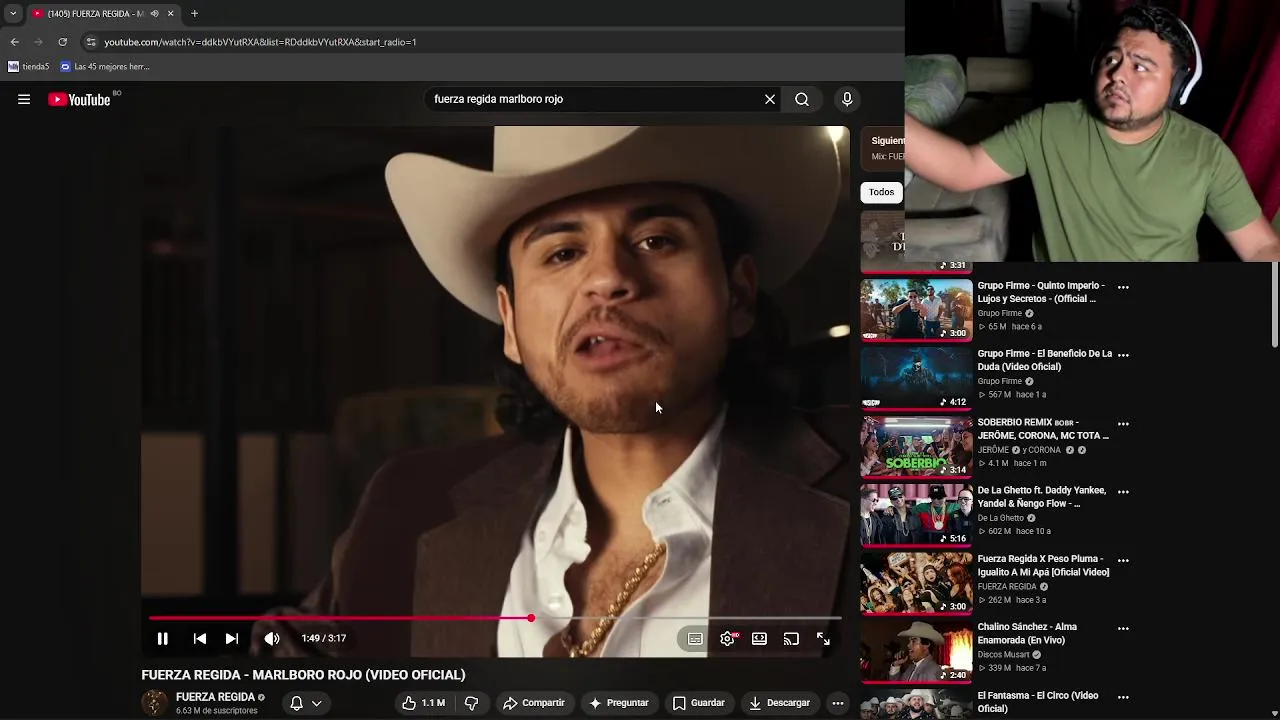Cast the video to a TV
The image size is (1280, 720).
[791, 639]
